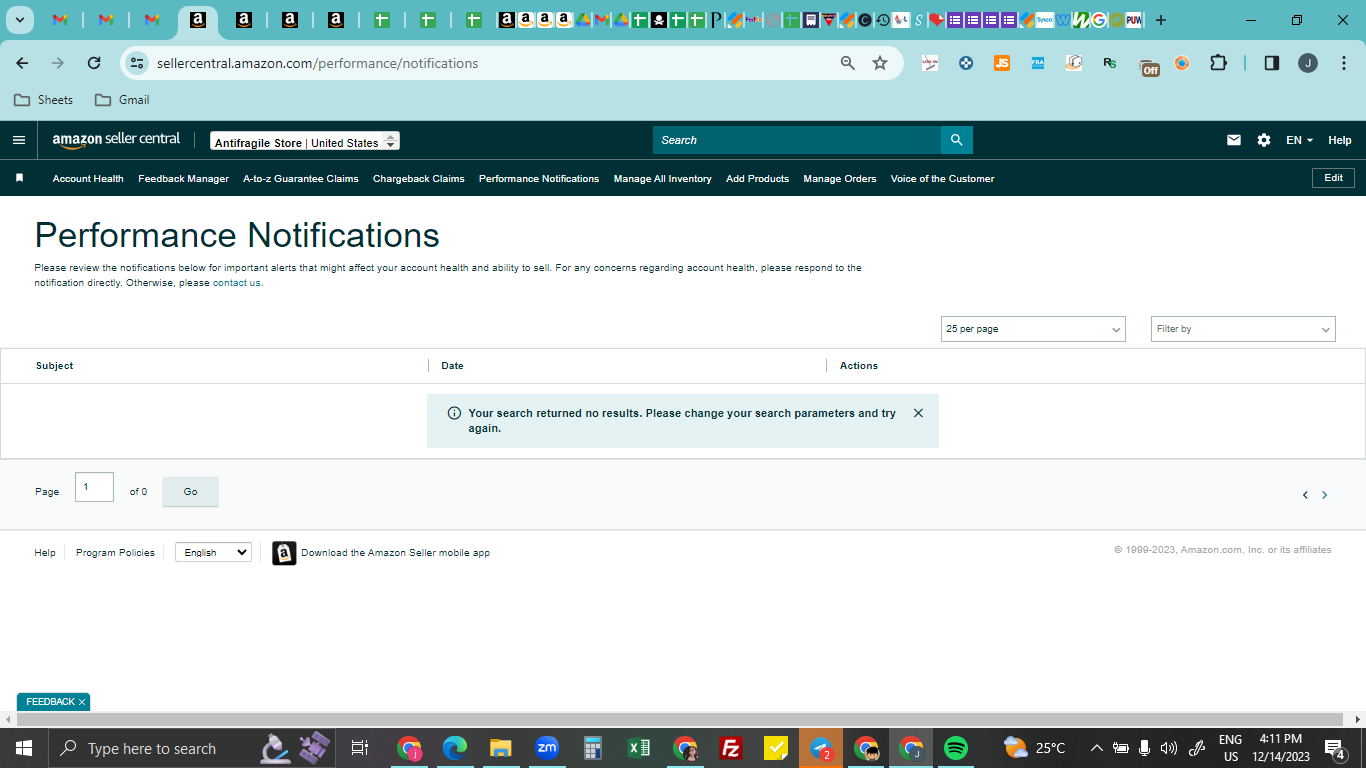Open the Gmail bookmarks folder

click(122, 100)
